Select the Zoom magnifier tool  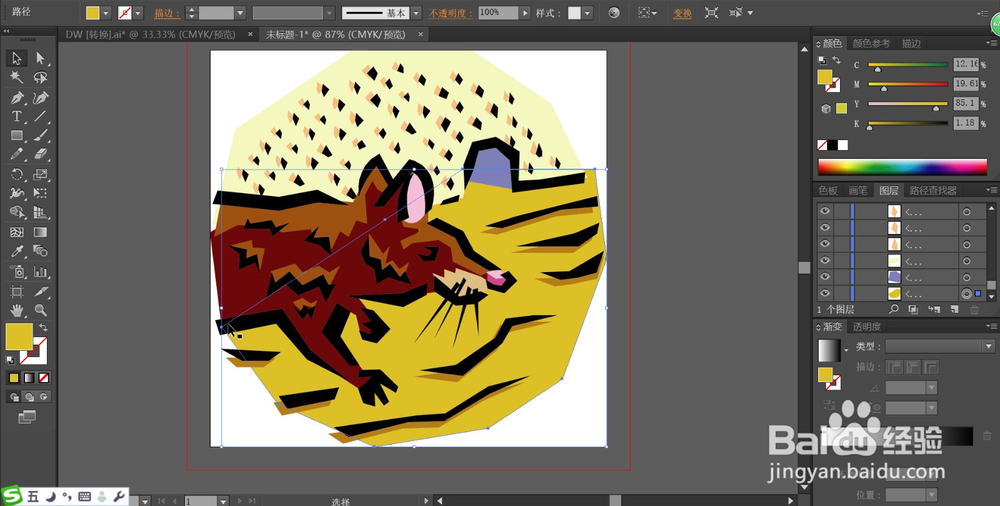(41, 310)
